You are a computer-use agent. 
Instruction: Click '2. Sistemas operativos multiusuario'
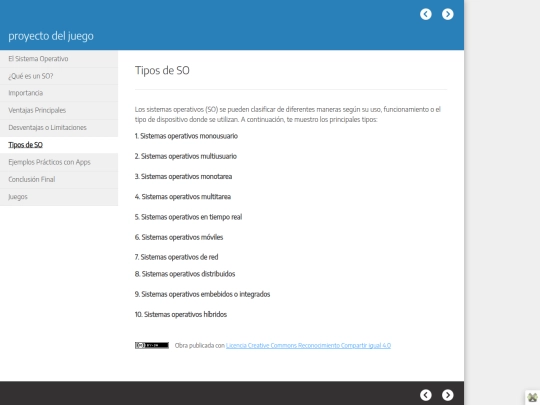pyautogui.click(x=186, y=156)
